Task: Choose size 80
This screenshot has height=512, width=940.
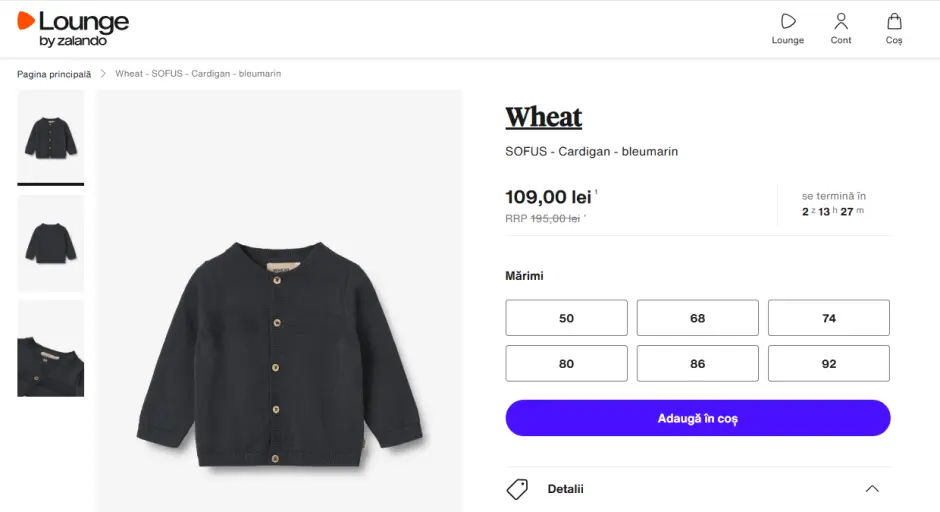Action: click(x=566, y=364)
